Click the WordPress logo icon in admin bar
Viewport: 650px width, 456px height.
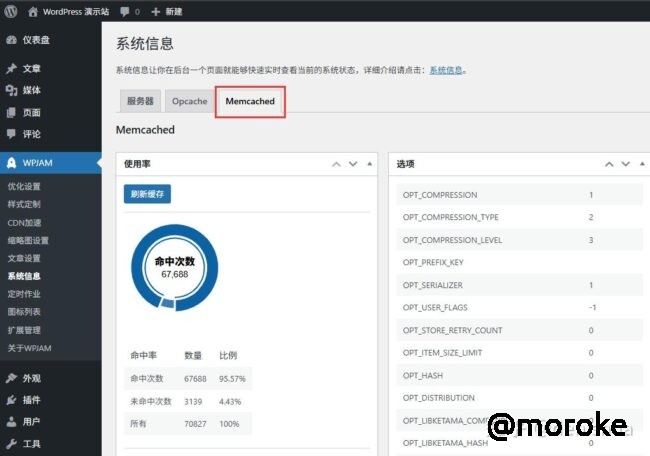pos(11,11)
